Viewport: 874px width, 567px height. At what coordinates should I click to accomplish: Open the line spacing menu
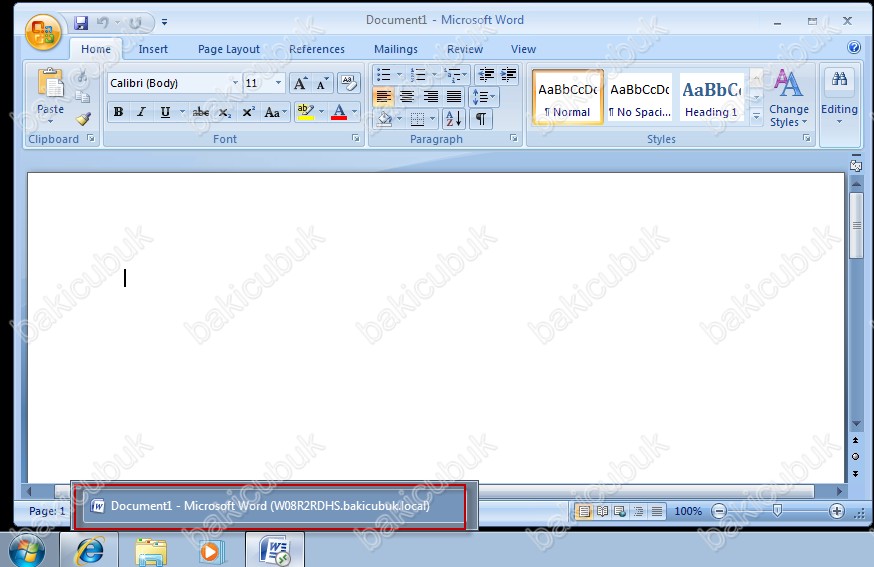484,97
